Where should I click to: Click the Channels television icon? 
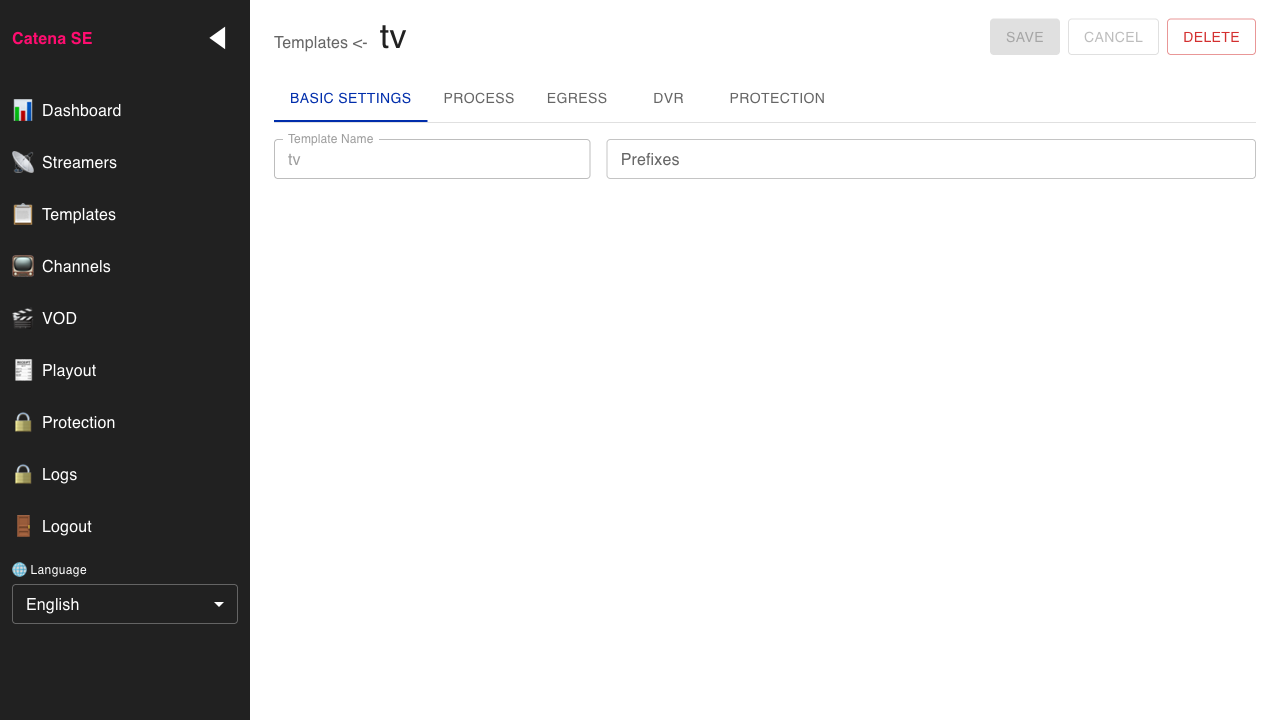click(23, 266)
